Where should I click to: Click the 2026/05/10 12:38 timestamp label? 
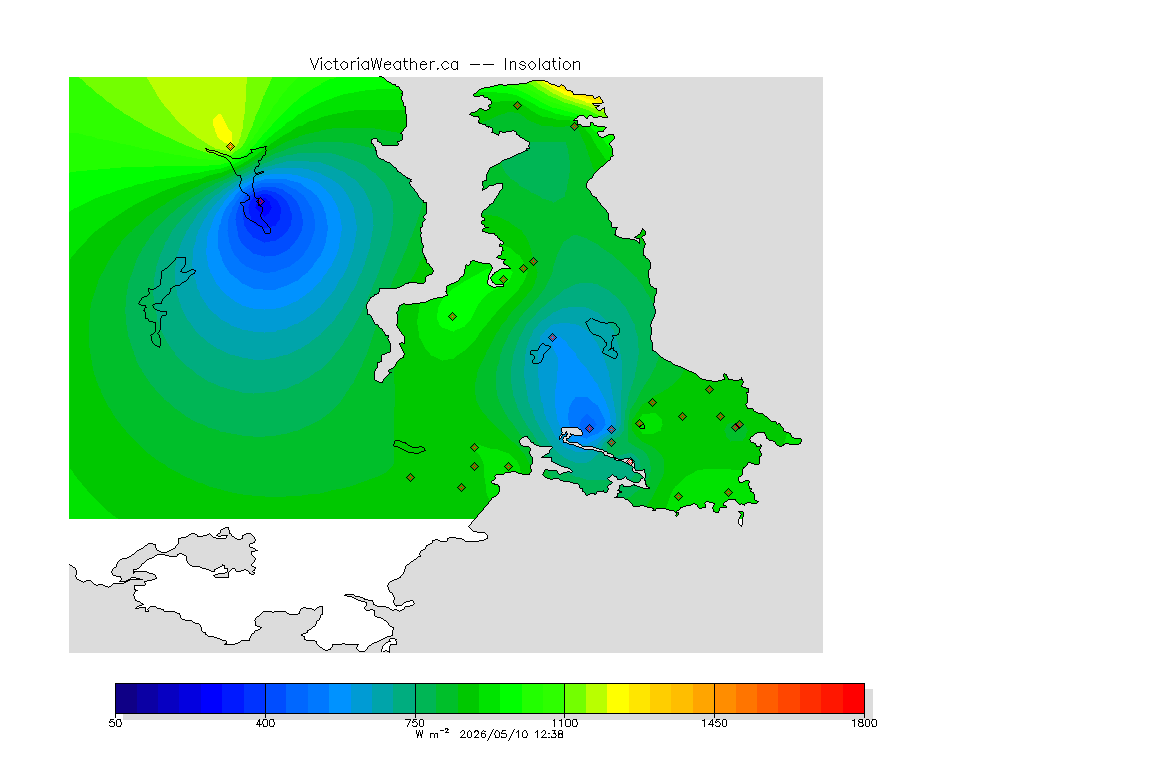point(511,734)
